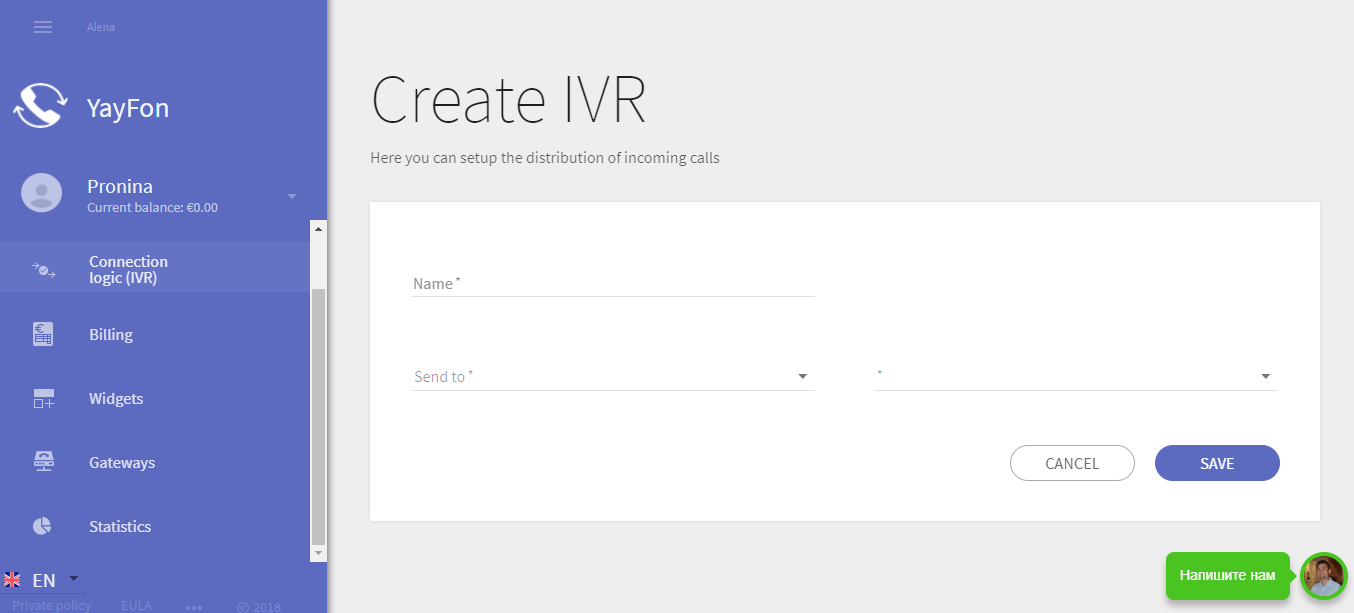Click the sidebar scrollbar thumb

pyautogui.click(x=319, y=416)
